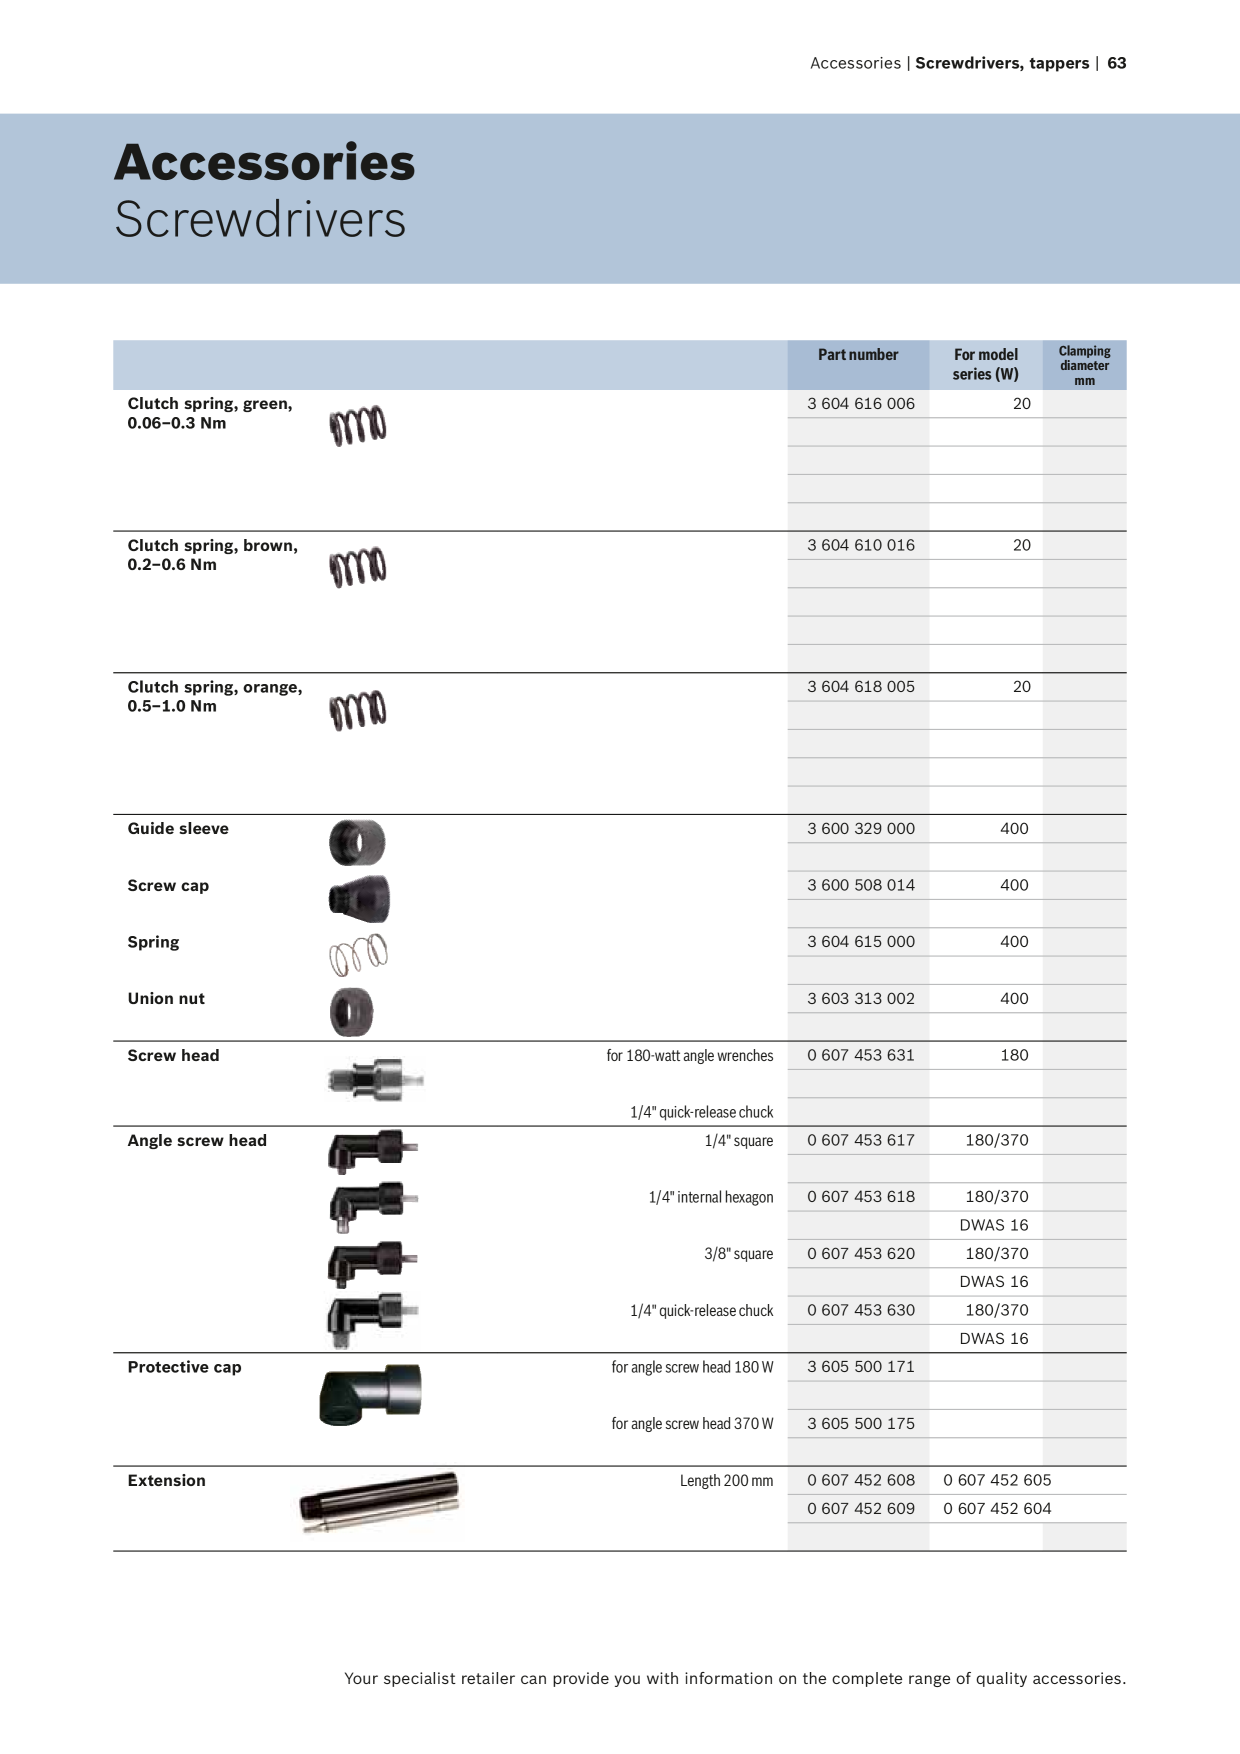Click the 'Screw cap' label
The image size is (1240, 1754).
[168, 886]
